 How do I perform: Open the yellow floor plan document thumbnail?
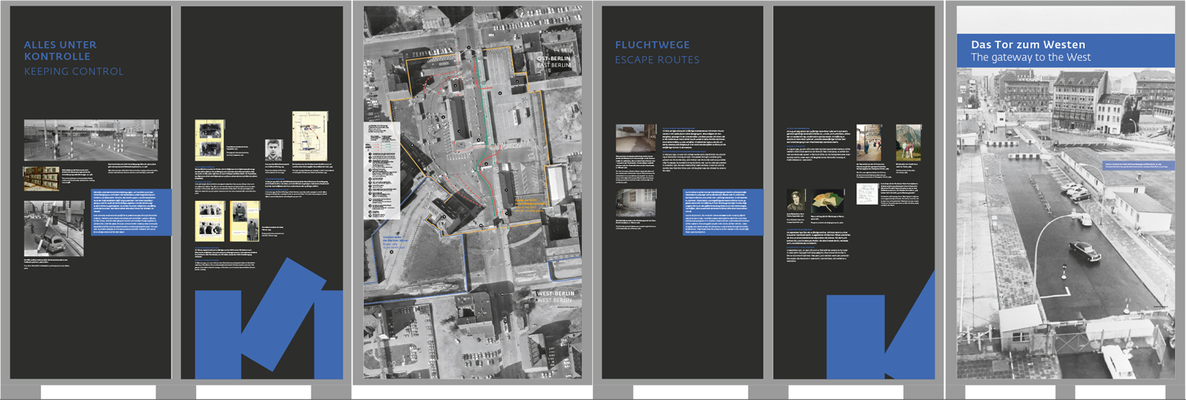click(309, 135)
